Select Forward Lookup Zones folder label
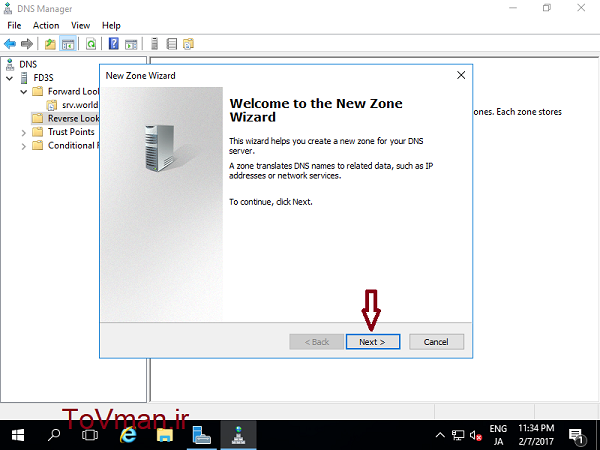This screenshot has width=600, height=450. (x=73, y=91)
